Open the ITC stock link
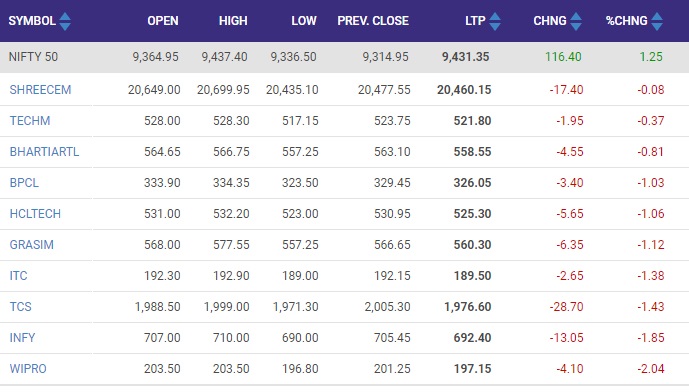The height and width of the screenshot is (392, 689). tap(18, 276)
